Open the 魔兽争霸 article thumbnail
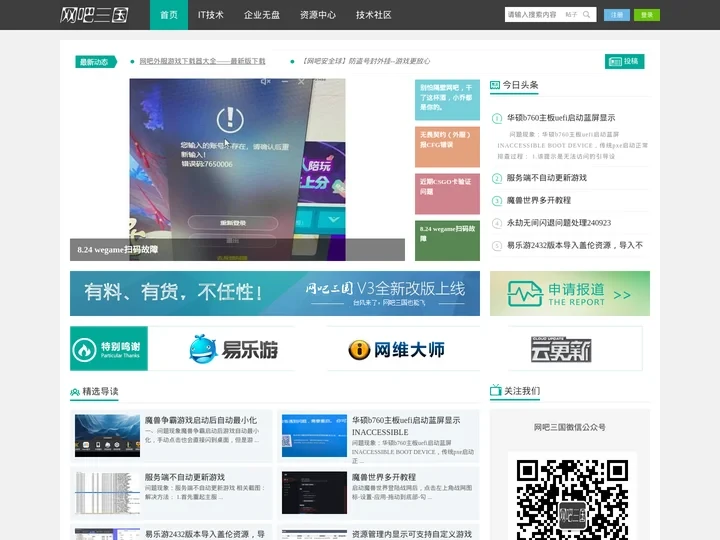 pos(107,436)
